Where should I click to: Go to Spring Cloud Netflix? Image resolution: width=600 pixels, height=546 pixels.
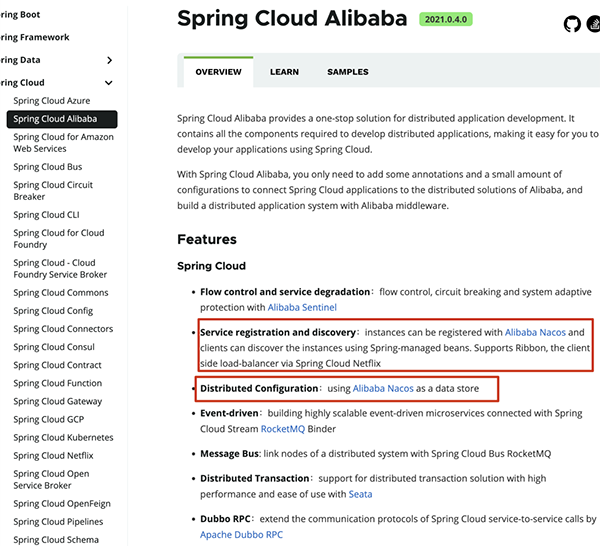point(54,456)
